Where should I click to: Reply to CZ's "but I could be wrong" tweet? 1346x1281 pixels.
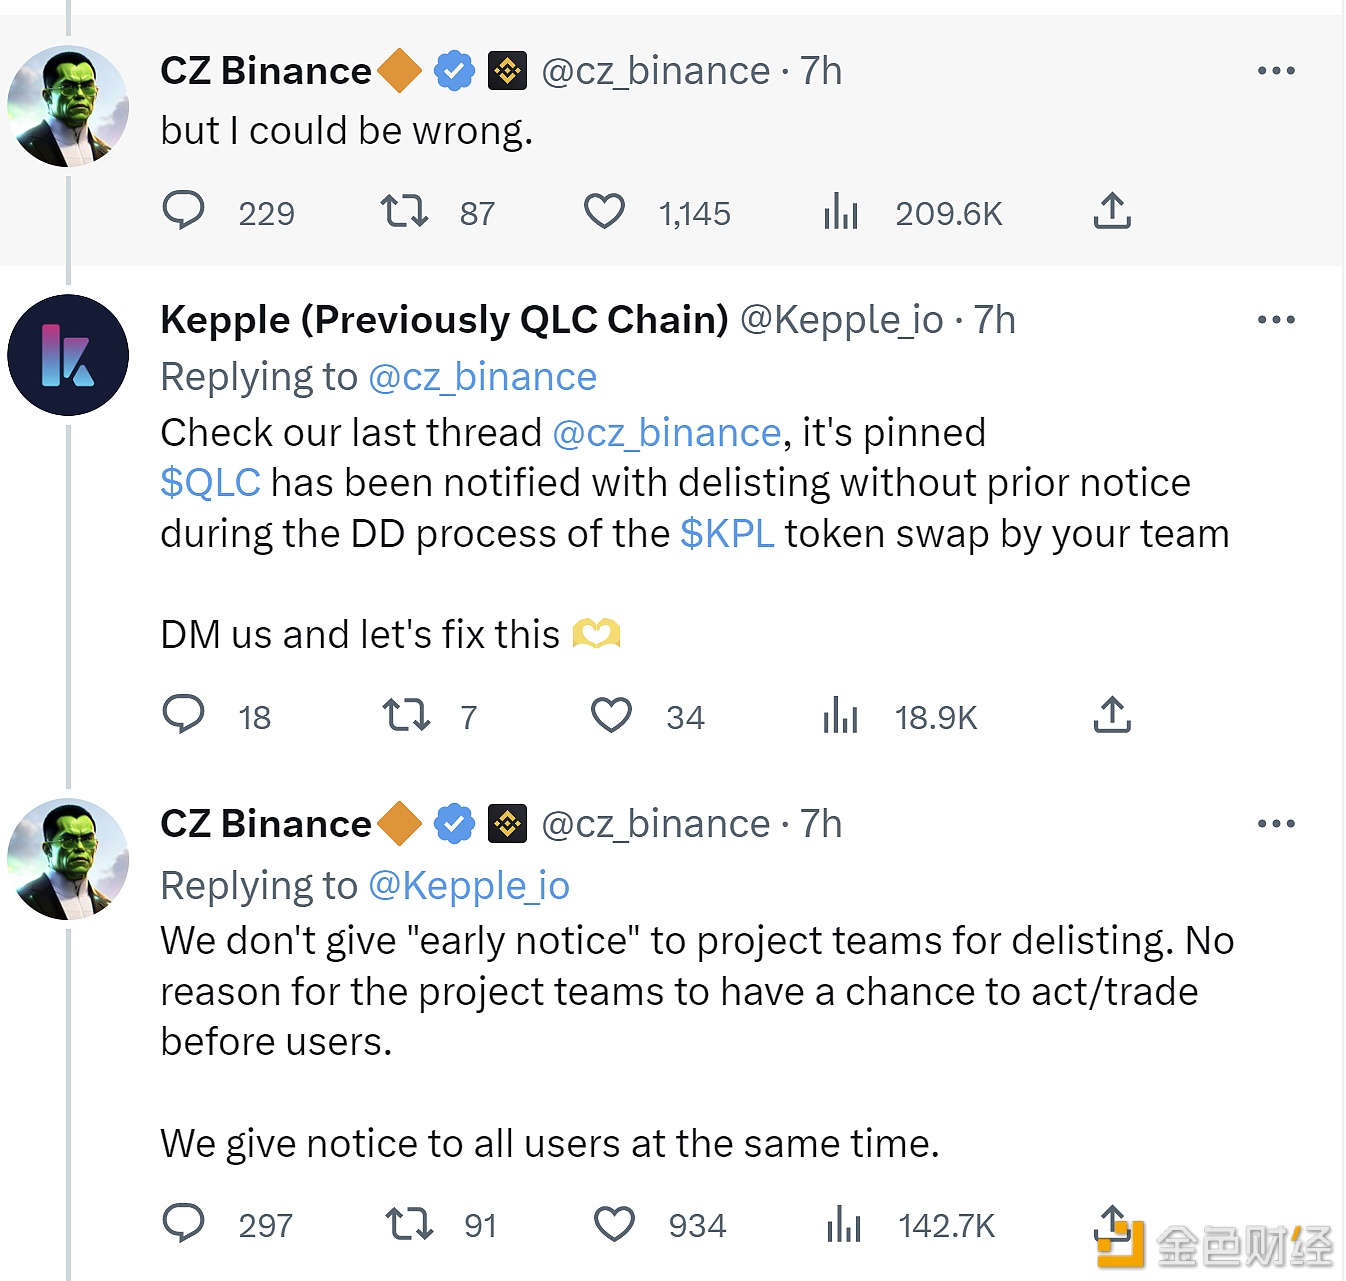pyautogui.click(x=184, y=211)
